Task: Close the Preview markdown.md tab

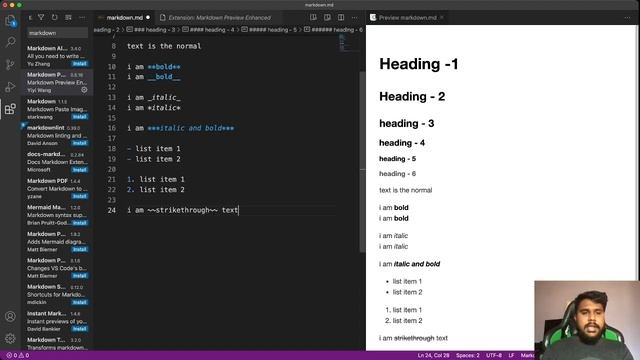Action: pos(442,18)
